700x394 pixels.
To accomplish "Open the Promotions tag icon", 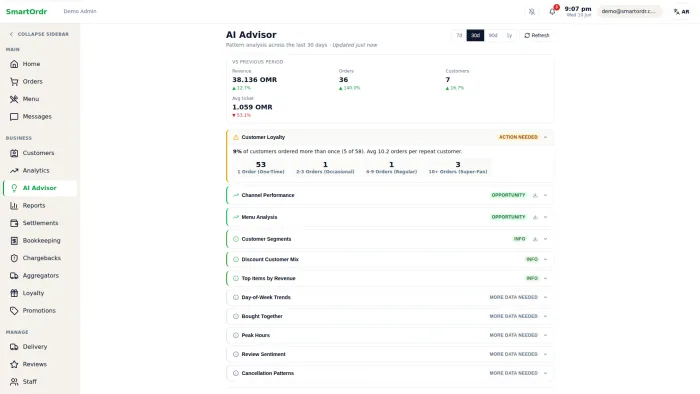I will click(x=14, y=311).
